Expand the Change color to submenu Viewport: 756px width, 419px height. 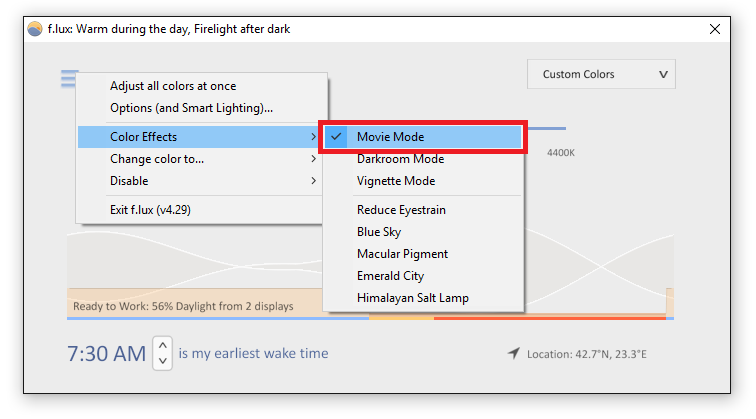tap(199, 159)
